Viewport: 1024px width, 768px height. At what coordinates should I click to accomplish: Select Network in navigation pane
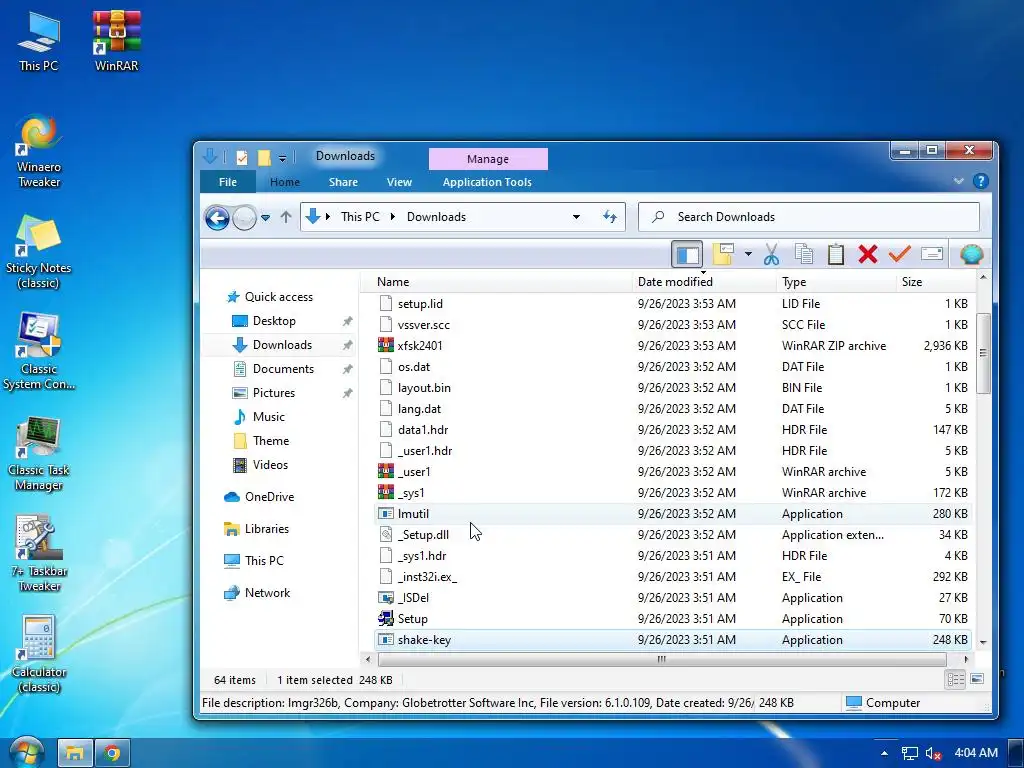[x=267, y=593]
